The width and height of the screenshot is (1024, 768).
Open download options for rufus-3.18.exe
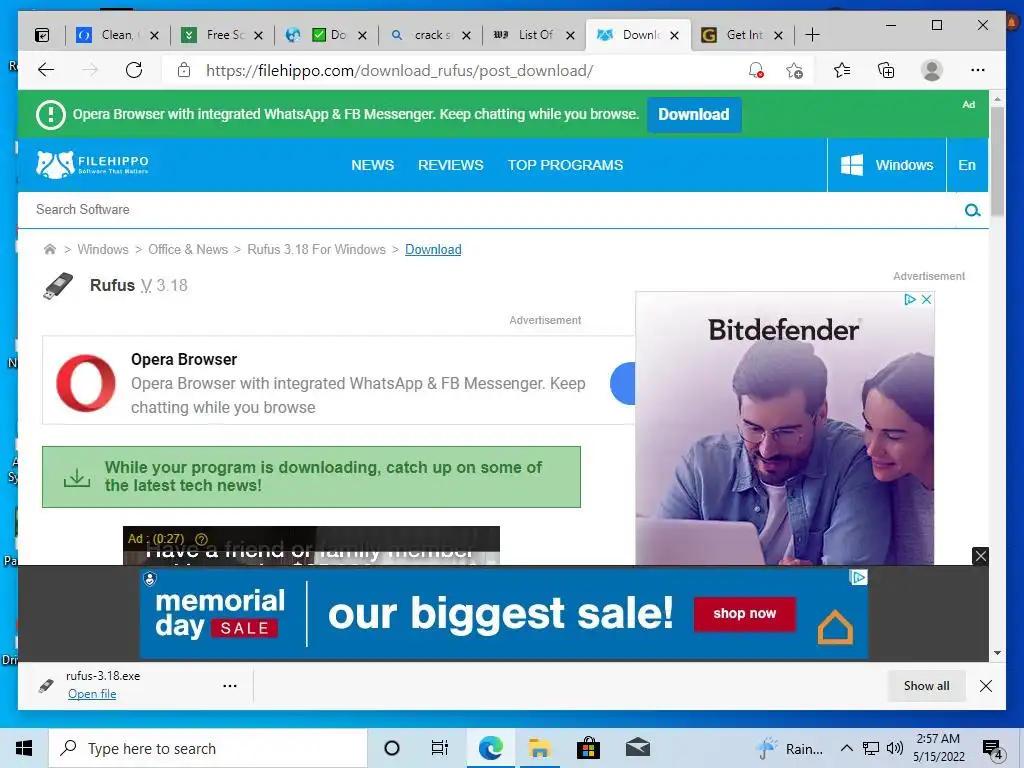[x=230, y=686]
